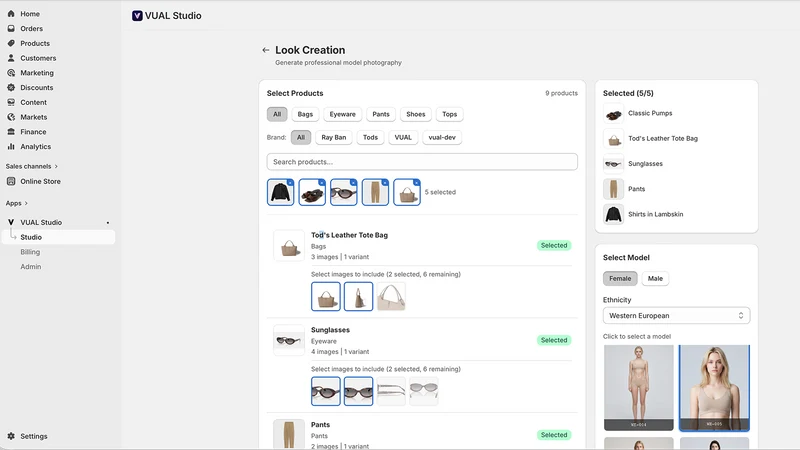The width and height of the screenshot is (800, 450).
Task: Toggle Selected badge for Sunglasses
Action: coord(554,340)
